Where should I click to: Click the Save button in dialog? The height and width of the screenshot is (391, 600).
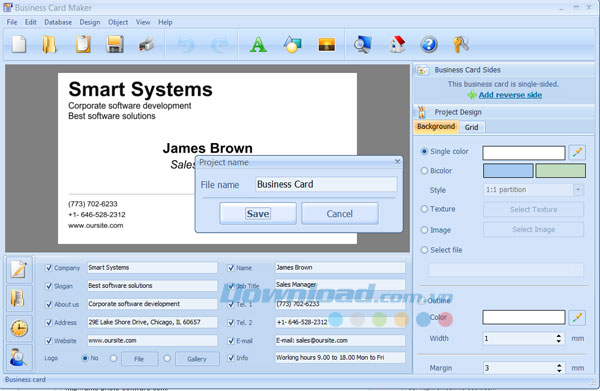coord(258,213)
